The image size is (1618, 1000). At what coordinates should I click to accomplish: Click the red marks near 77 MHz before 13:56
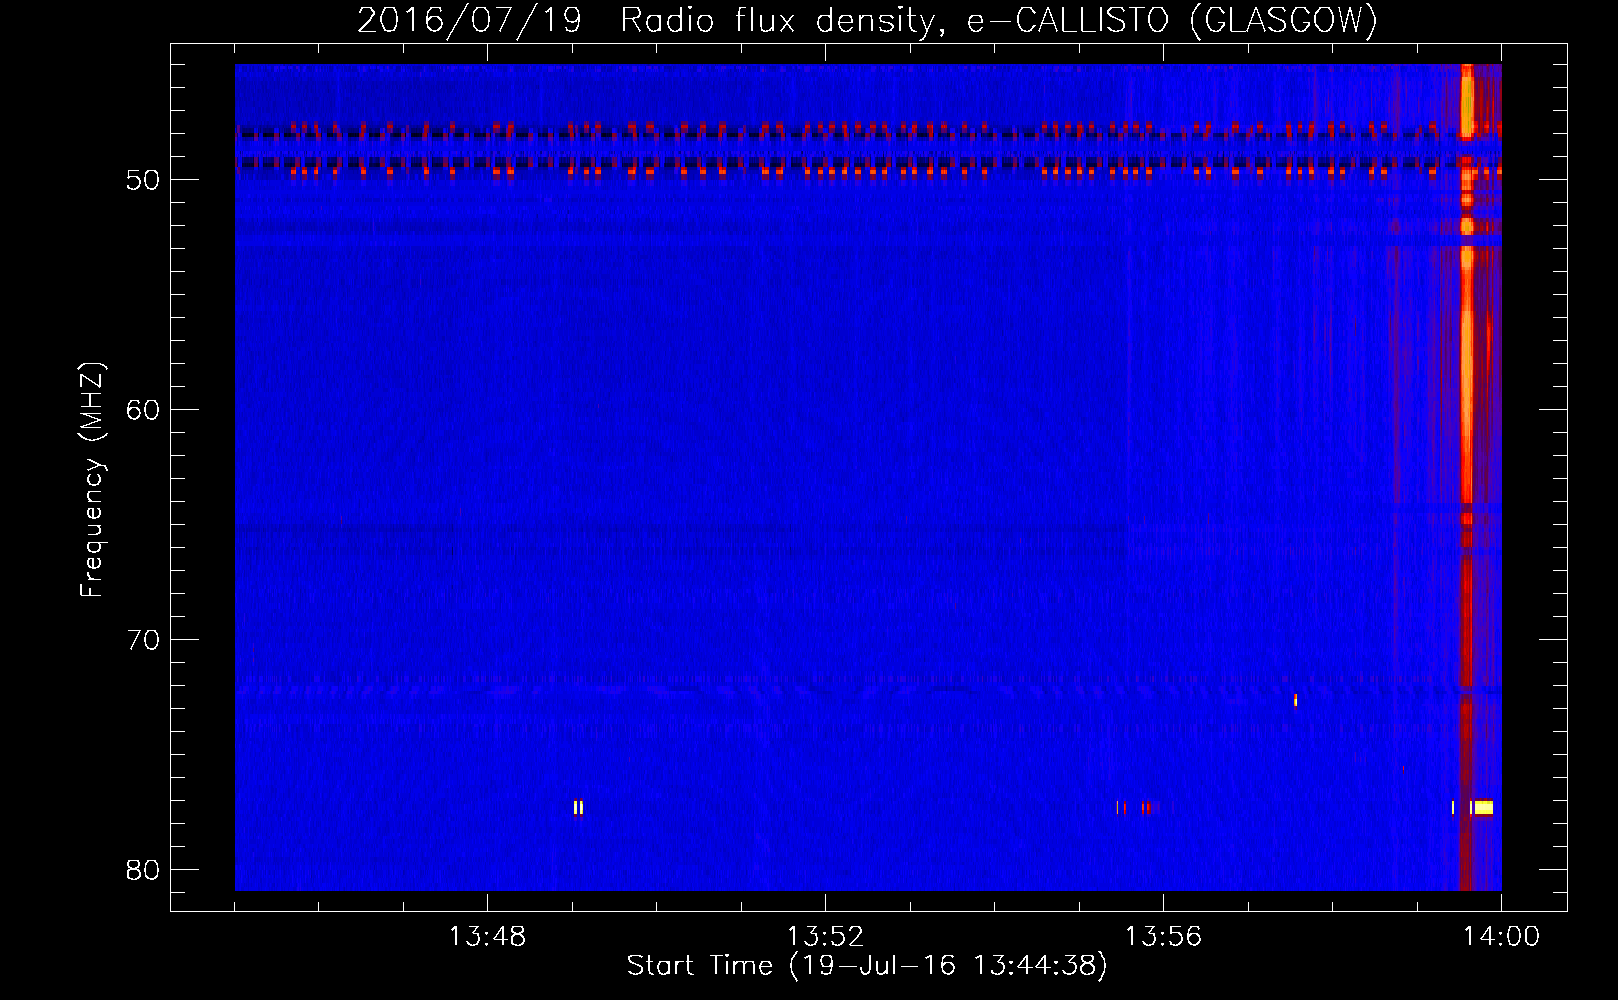[1134, 807]
